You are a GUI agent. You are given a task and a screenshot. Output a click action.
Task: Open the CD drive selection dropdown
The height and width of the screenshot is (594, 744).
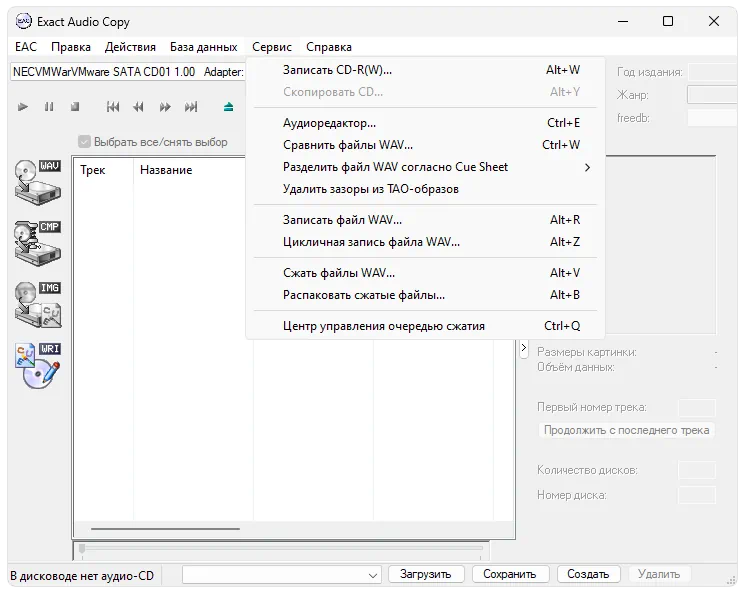[x=128, y=72]
